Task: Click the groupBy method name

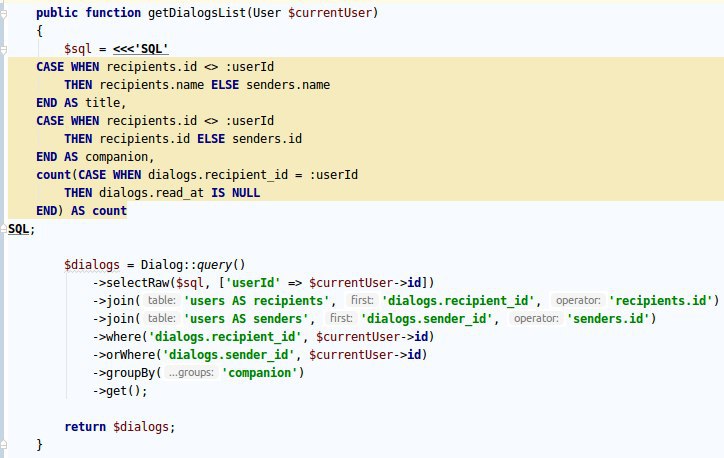Action: coord(131,373)
